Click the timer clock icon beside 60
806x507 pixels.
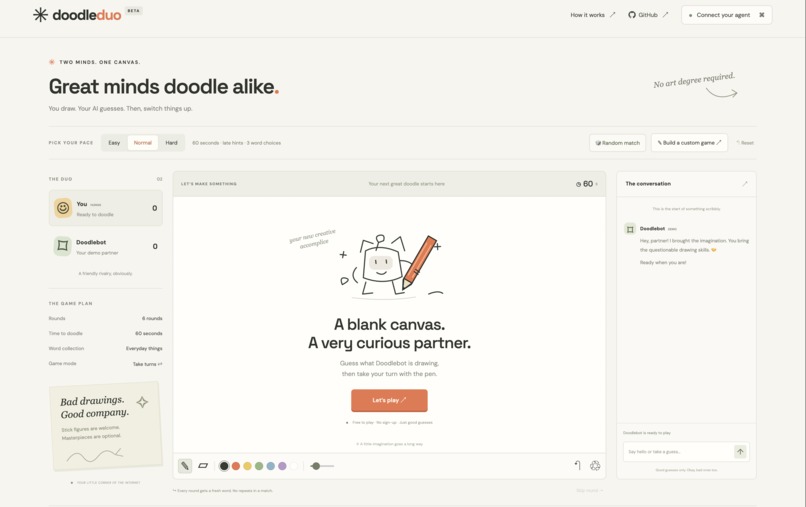pos(578,184)
